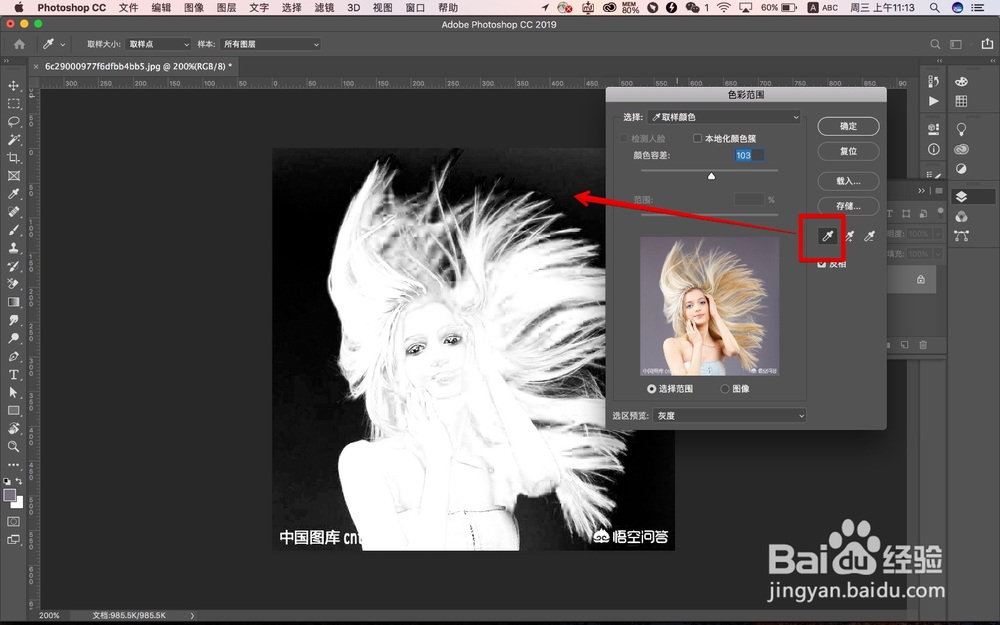The width and height of the screenshot is (1000, 625).
Task: Open the Adjustments panel icon
Action: click(x=962, y=169)
